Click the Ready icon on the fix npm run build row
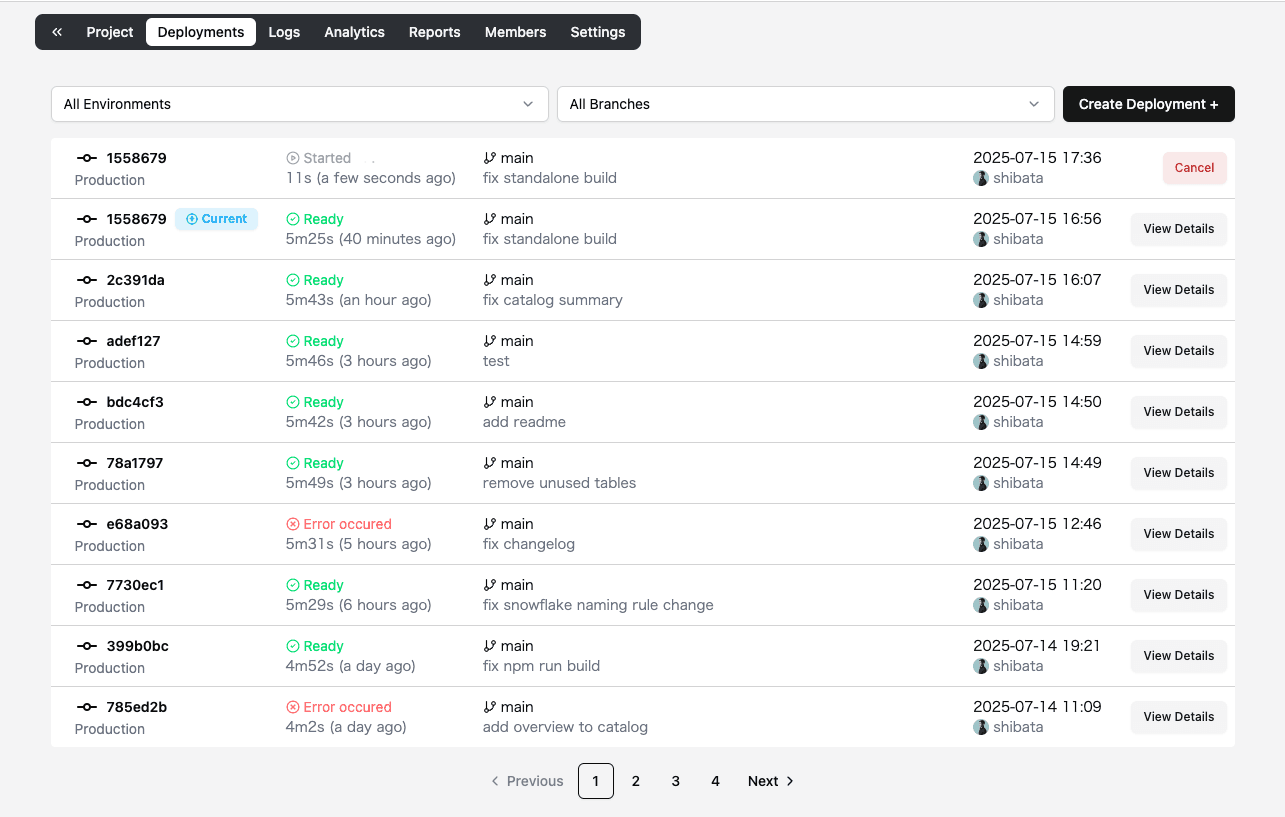 click(x=292, y=645)
